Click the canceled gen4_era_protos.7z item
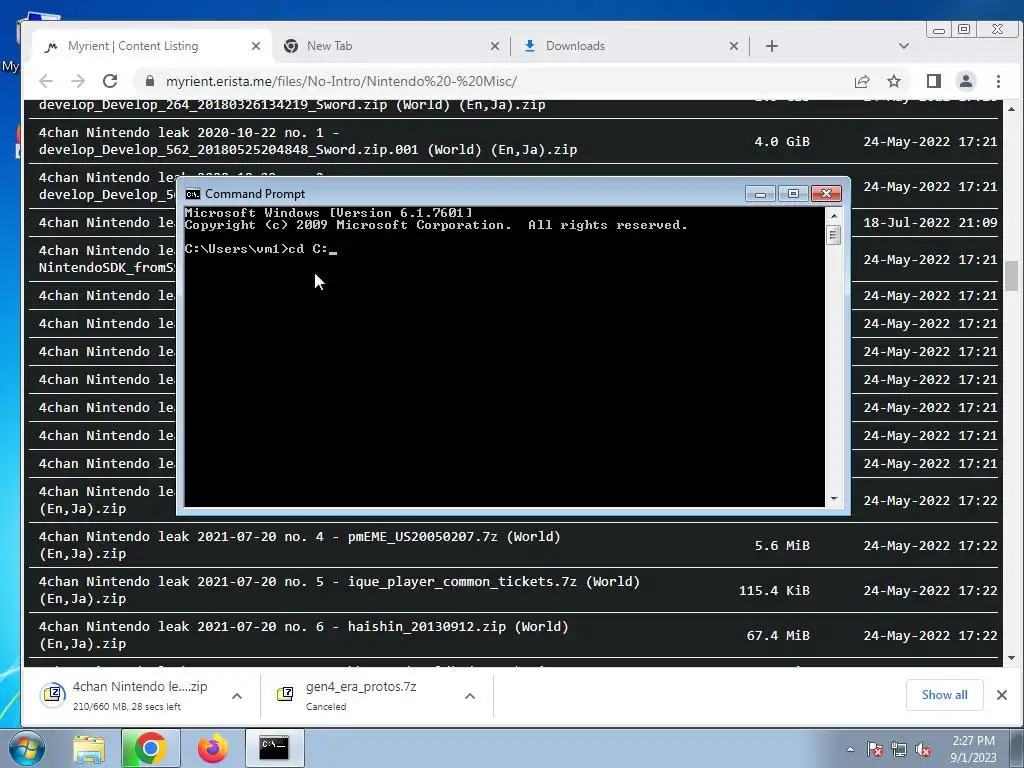Image resolution: width=1024 pixels, height=768 pixels. [x=358, y=695]
